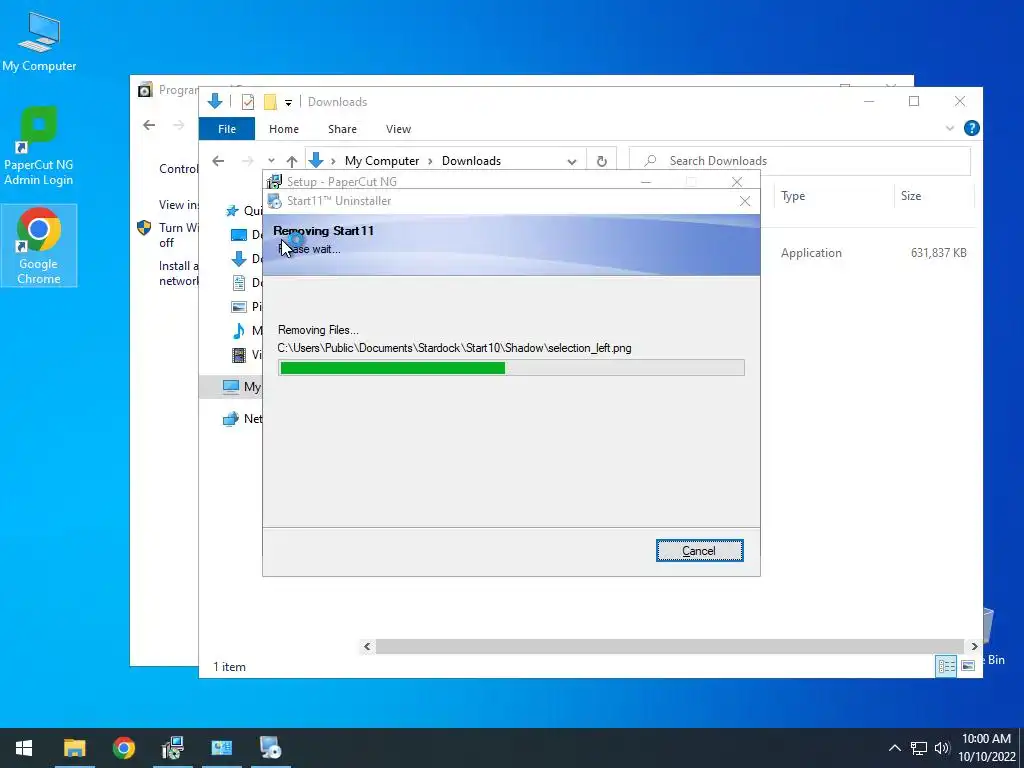This screenshot has height=768, width=1024.
Task: Switch to details view layout
Action: click(x=946, y=665)
